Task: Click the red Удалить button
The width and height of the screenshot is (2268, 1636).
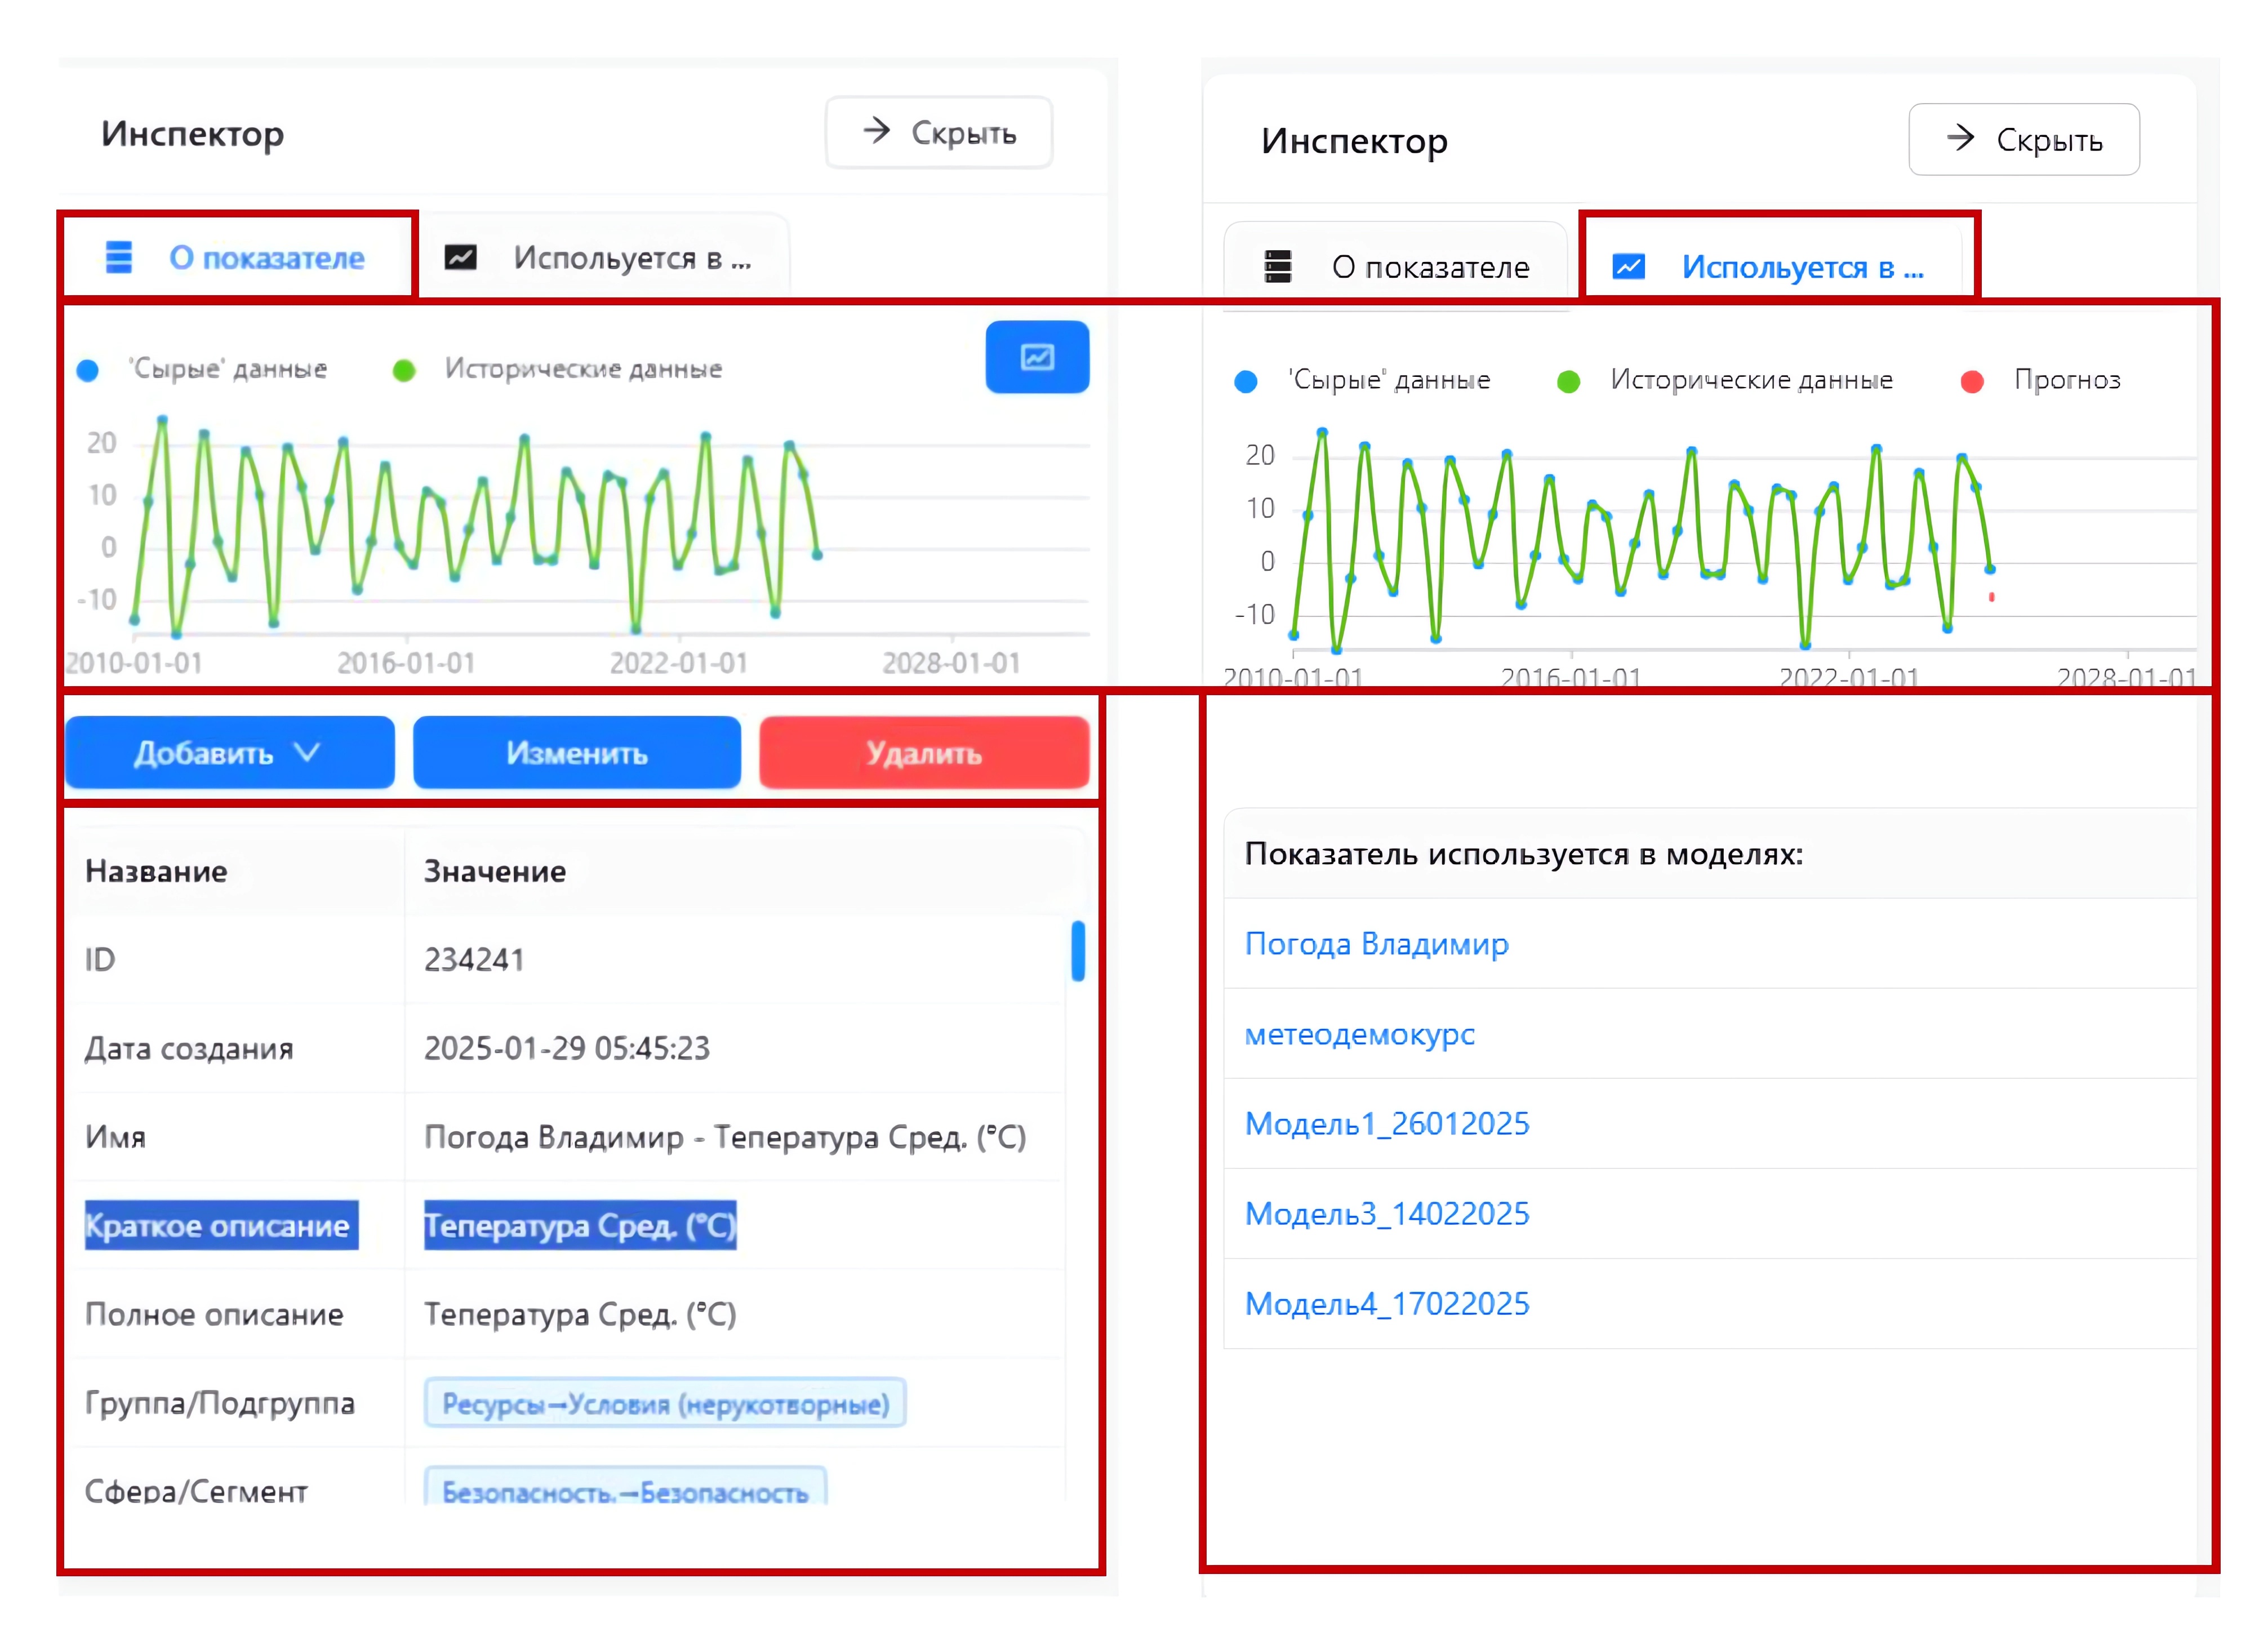Action: [924, 753]
